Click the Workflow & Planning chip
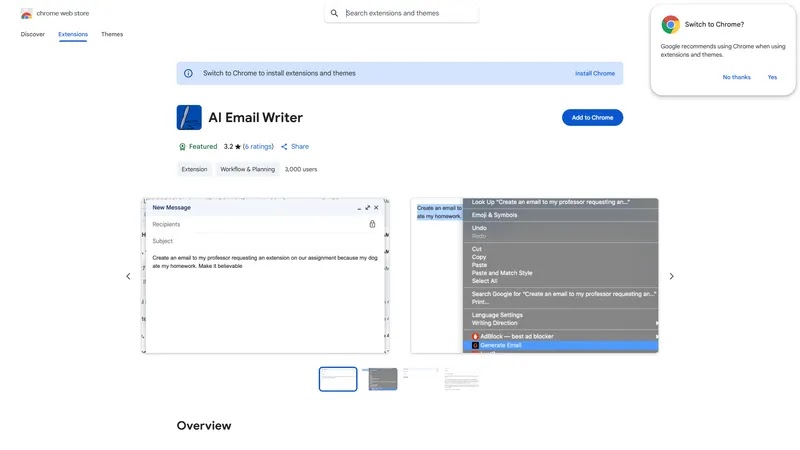800x450 pixels. (247, 169)
